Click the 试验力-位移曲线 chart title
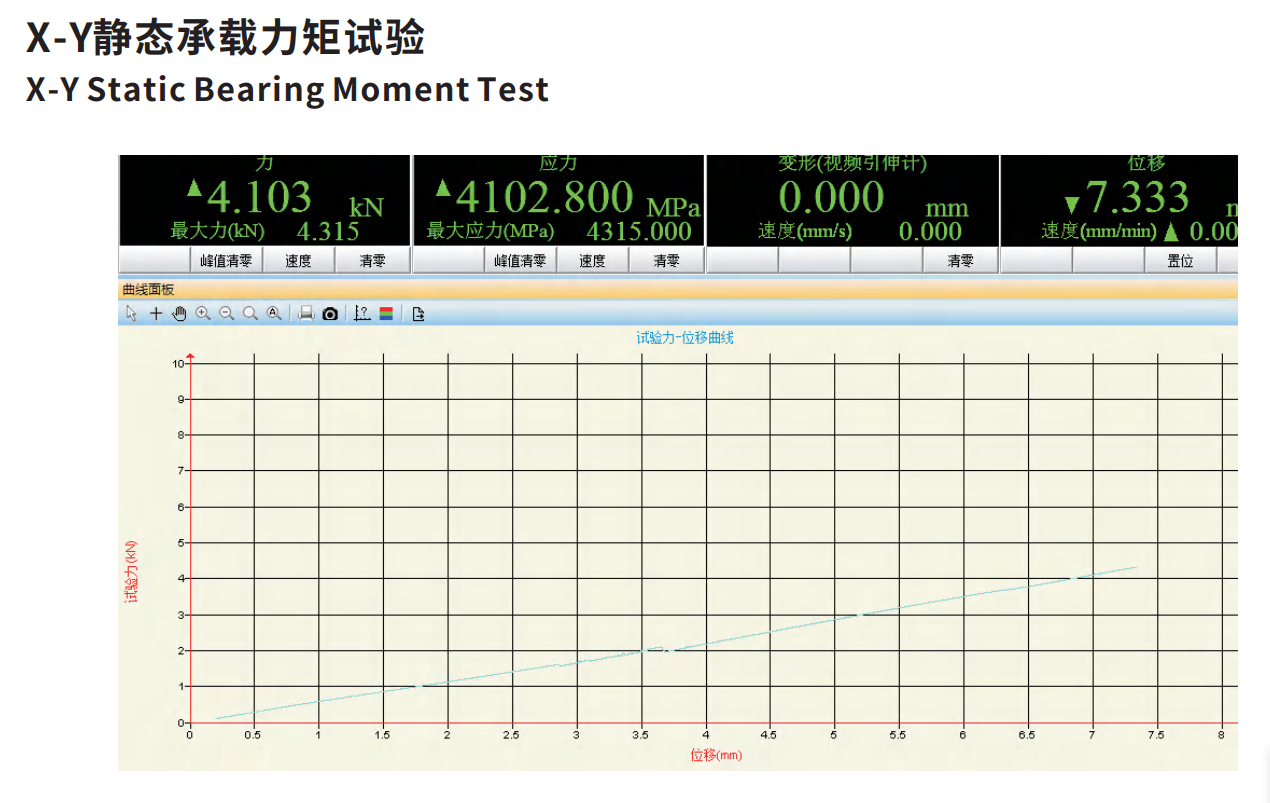The width and height of the screenshot is (1270, 803). (685, 338)
